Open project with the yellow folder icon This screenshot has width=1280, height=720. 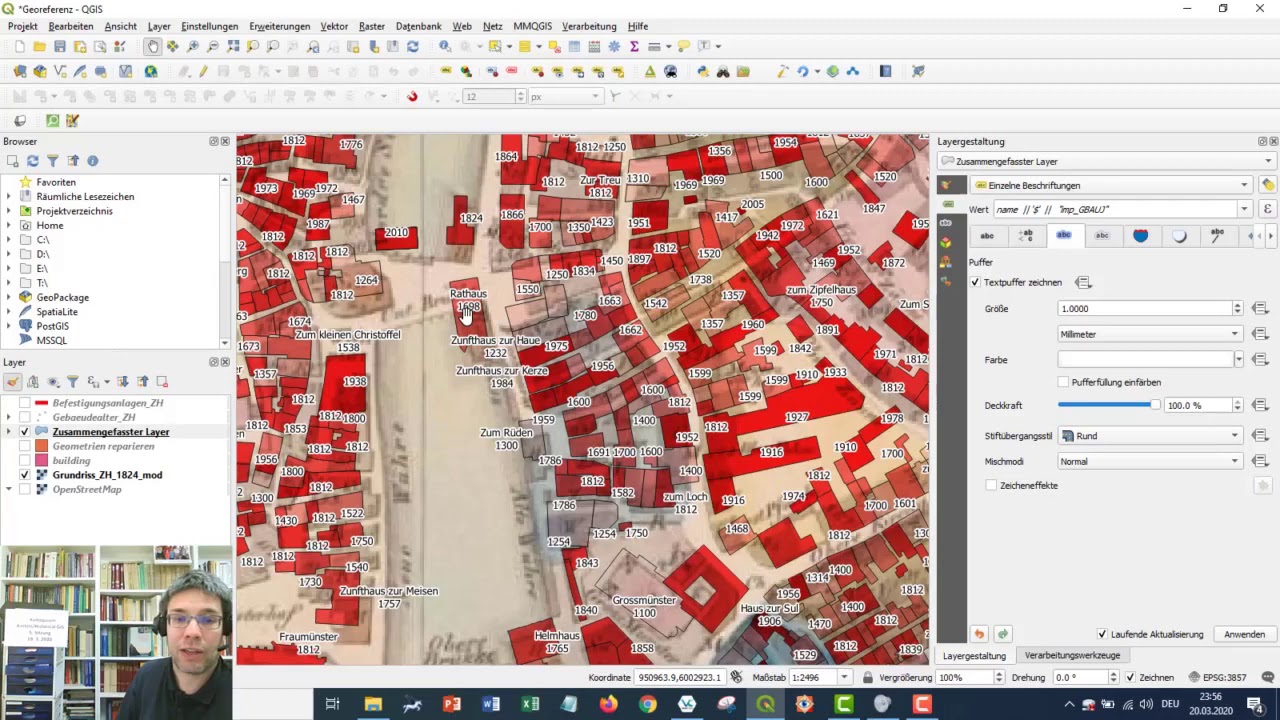39,46
